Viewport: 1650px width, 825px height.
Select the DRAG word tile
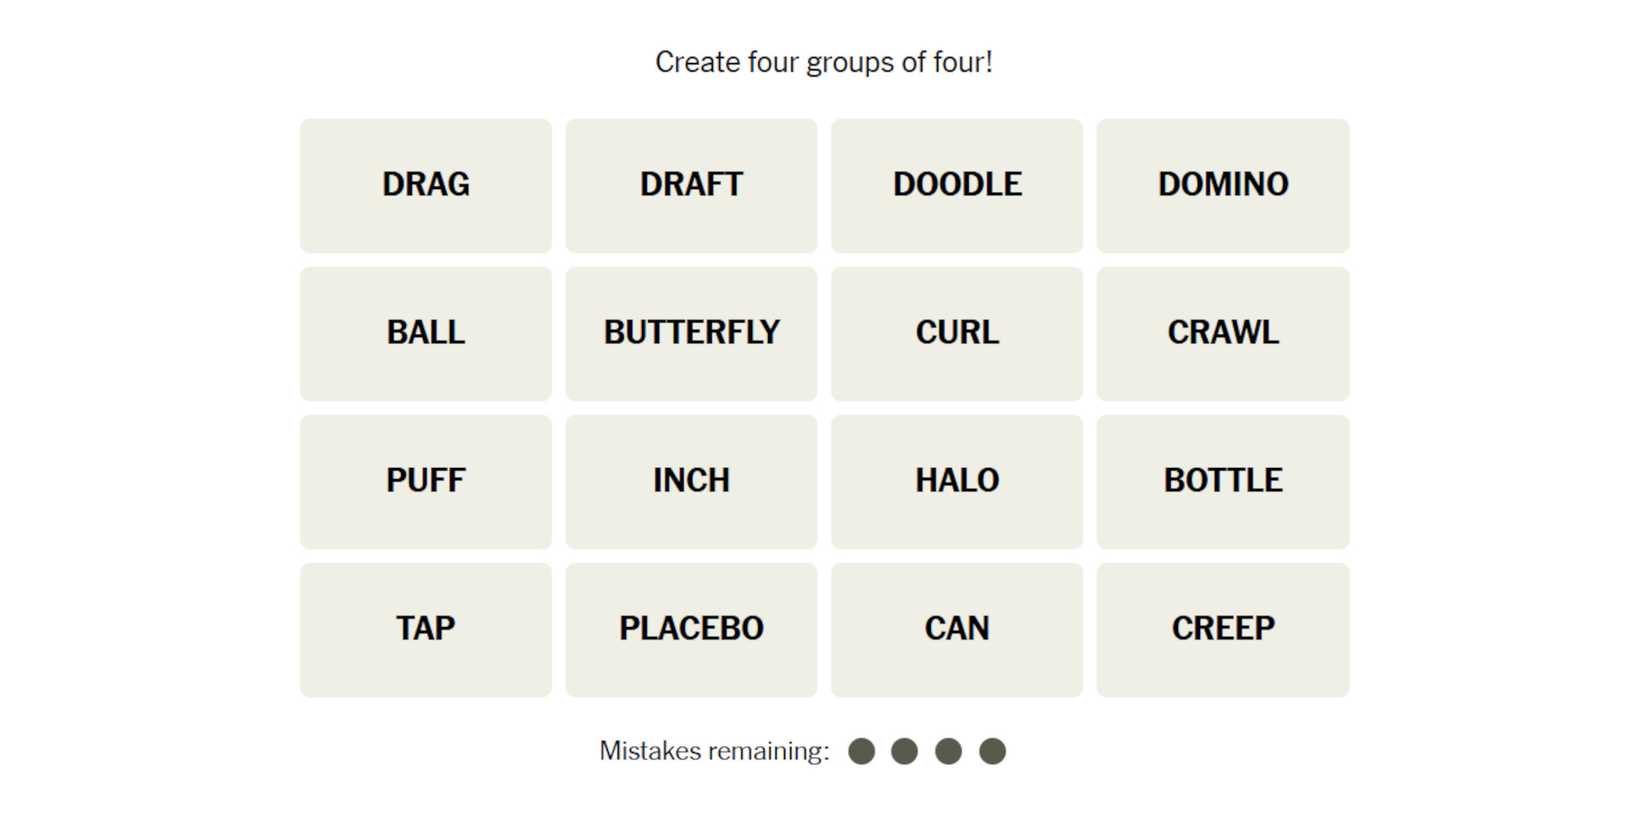pyautogui.click(x=425, y=185)
